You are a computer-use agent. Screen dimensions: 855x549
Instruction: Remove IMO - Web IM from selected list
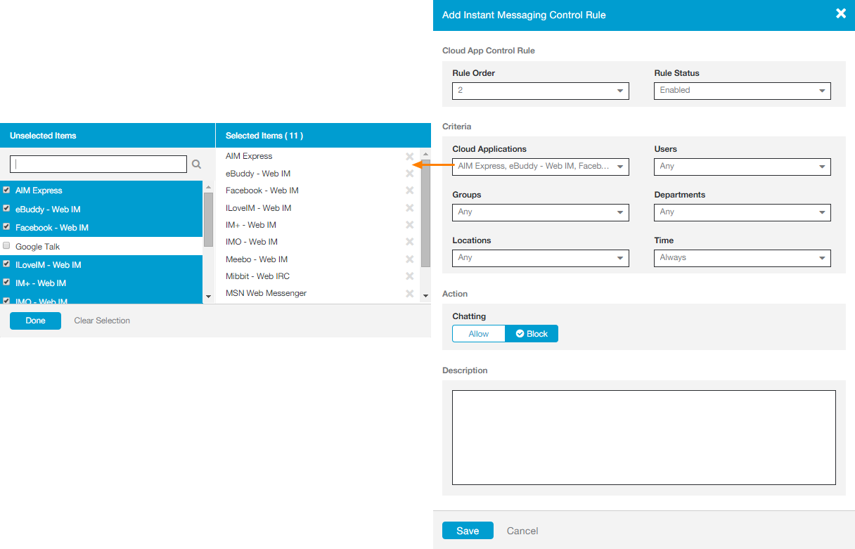pos(409,242)
